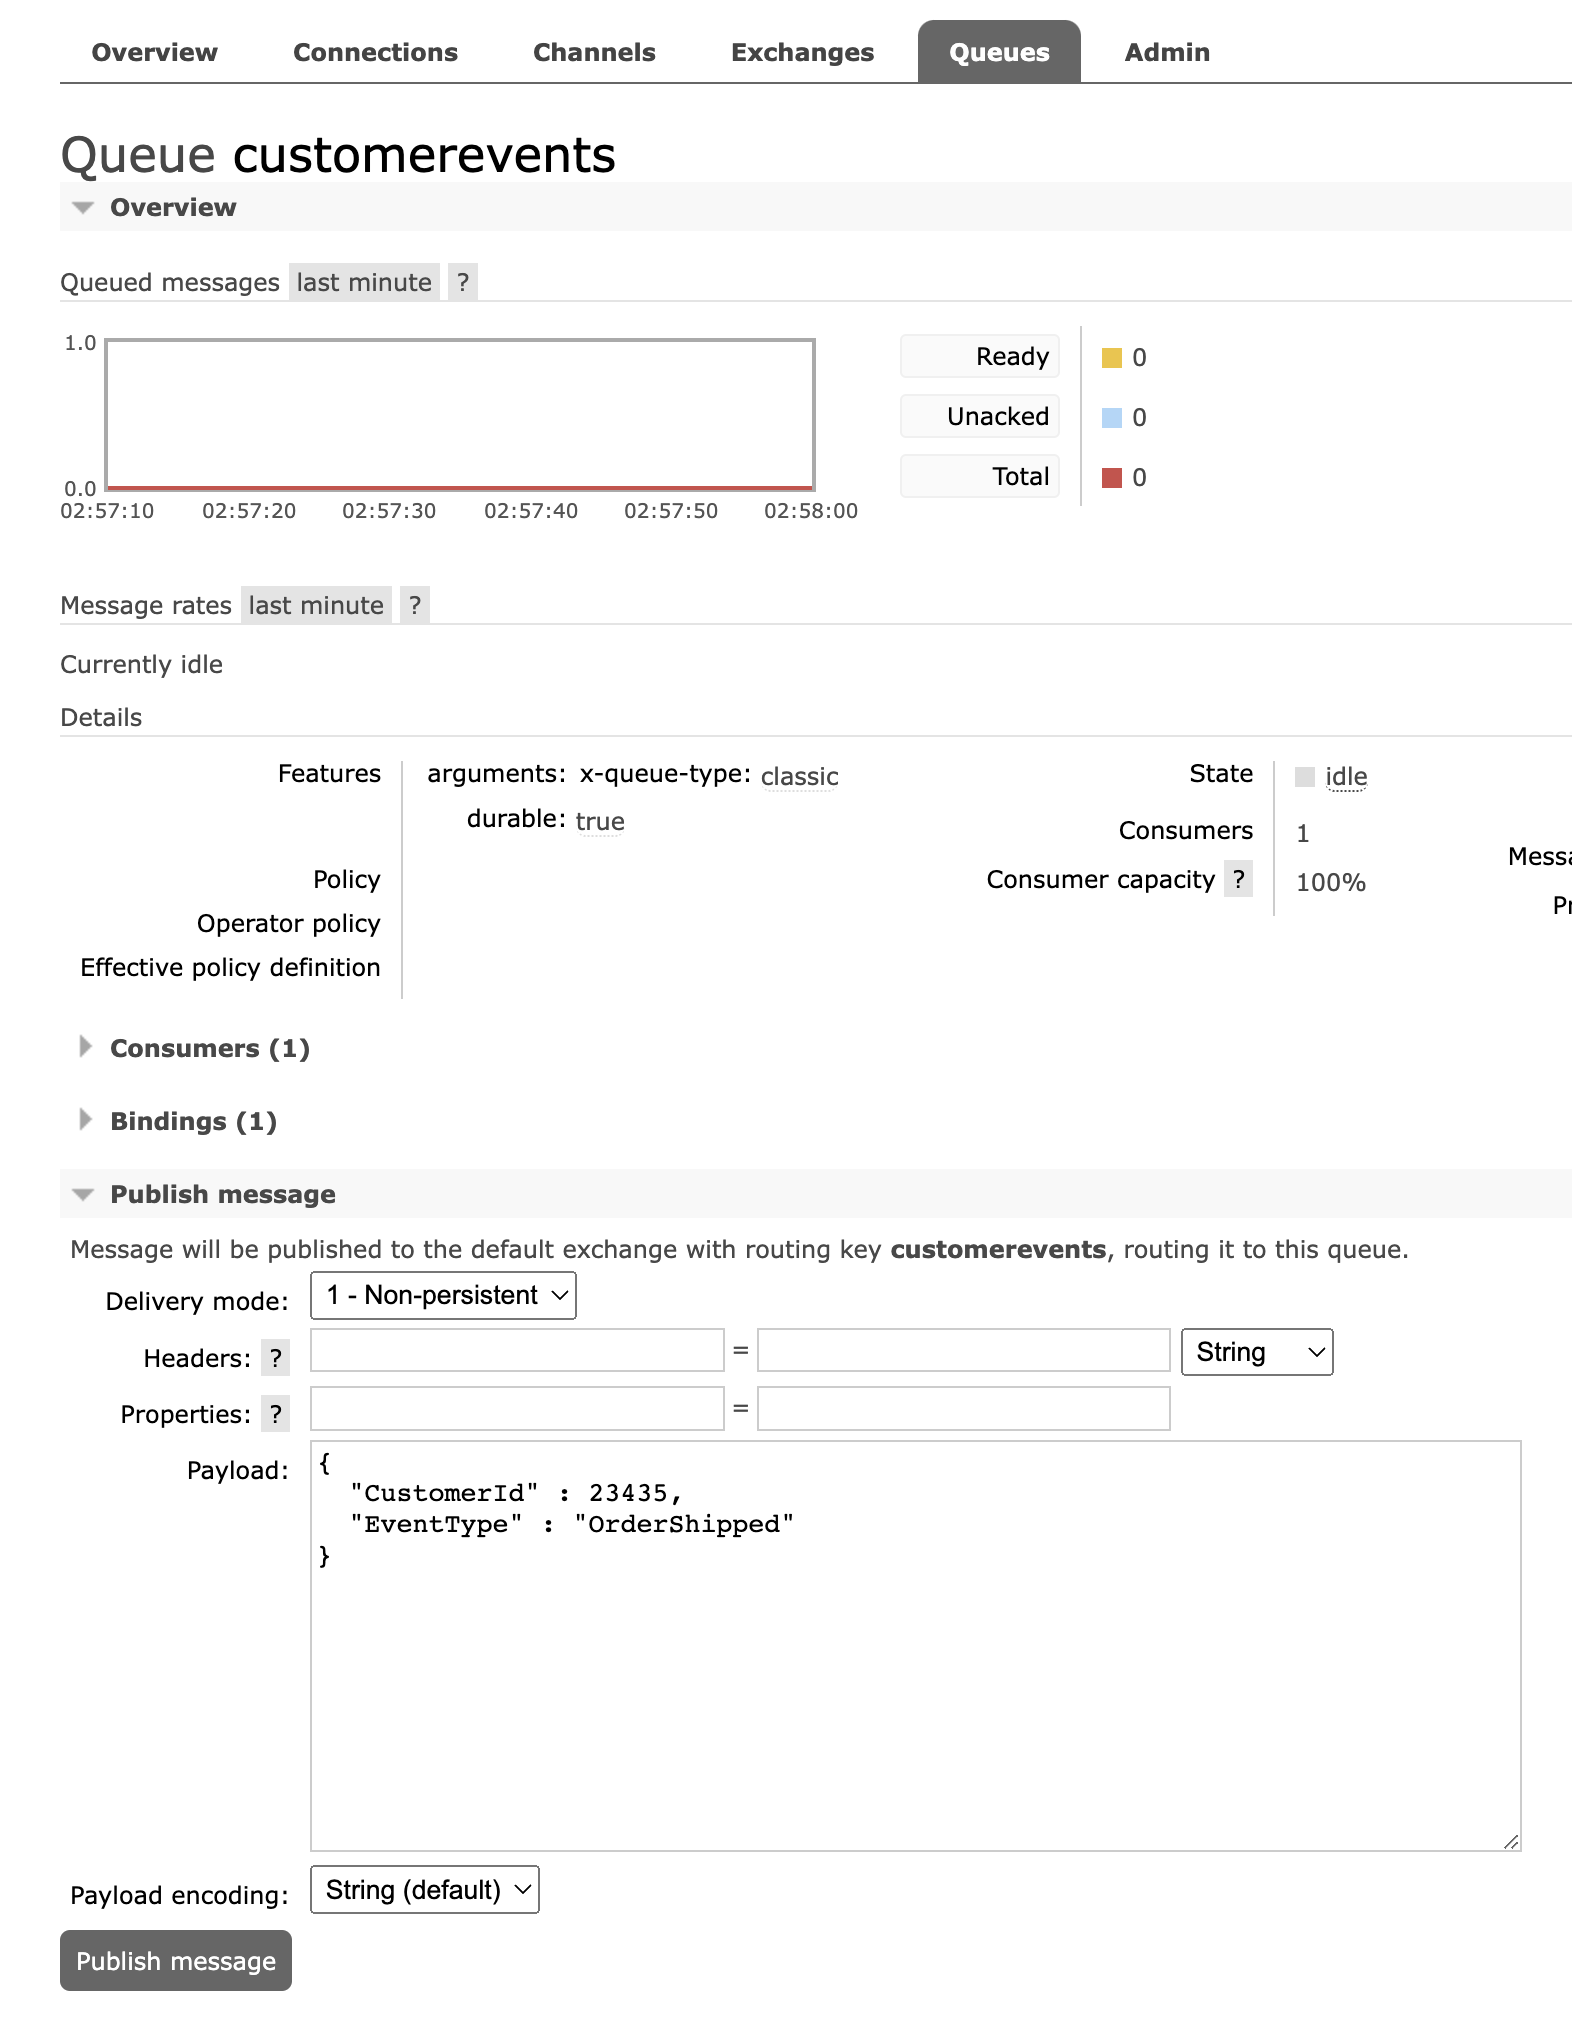The image size is (1572, 2018).
Task: Open the Admin tab
Action: tap(1167, 52)
